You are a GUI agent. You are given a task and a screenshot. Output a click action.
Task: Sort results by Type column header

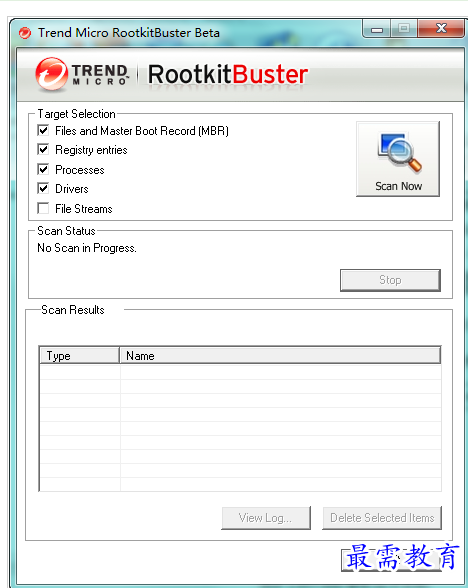tap(80, 356)
